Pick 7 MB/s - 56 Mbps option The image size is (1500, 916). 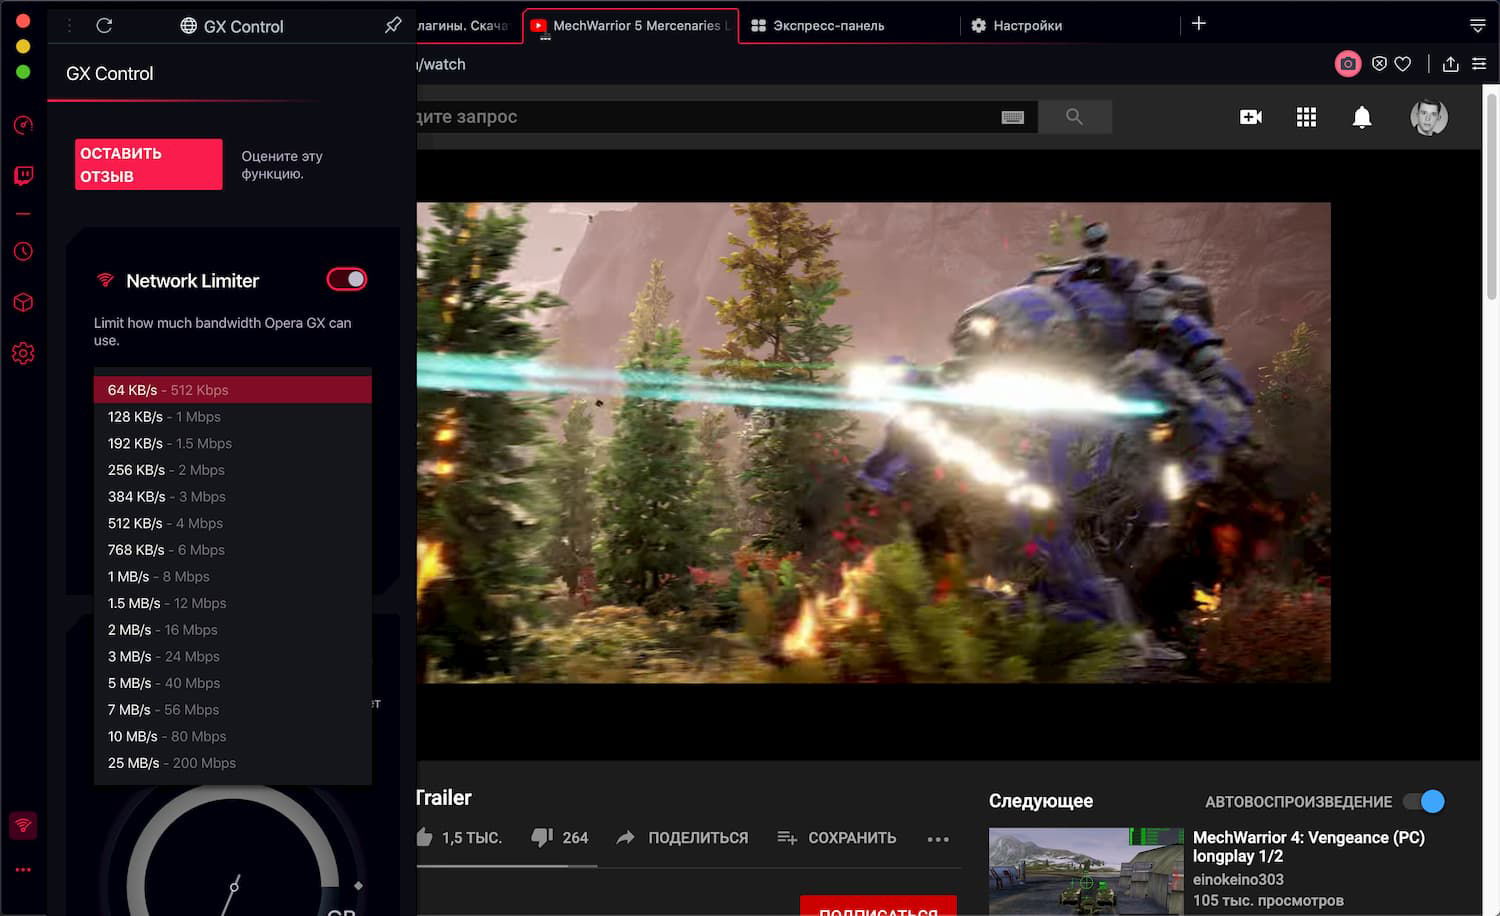[x=233, y=710]
